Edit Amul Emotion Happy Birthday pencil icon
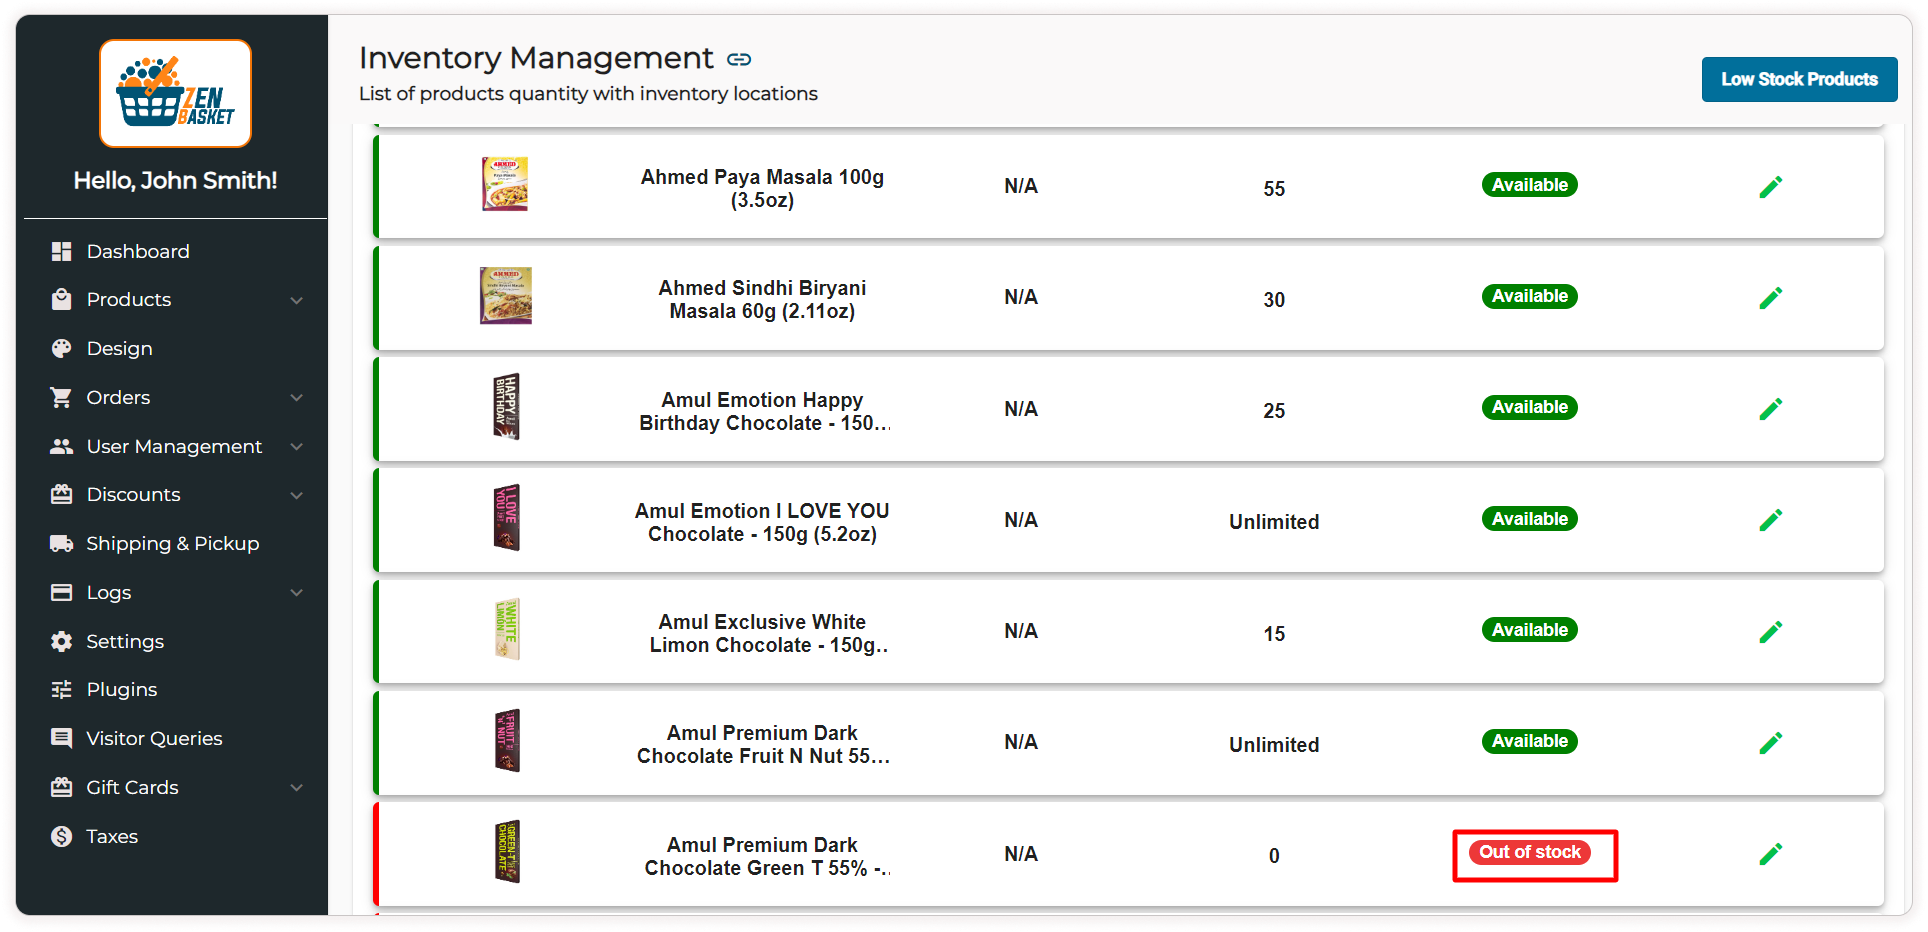The width and height of the screenshot is (1928, 932). click(1770, 409)
